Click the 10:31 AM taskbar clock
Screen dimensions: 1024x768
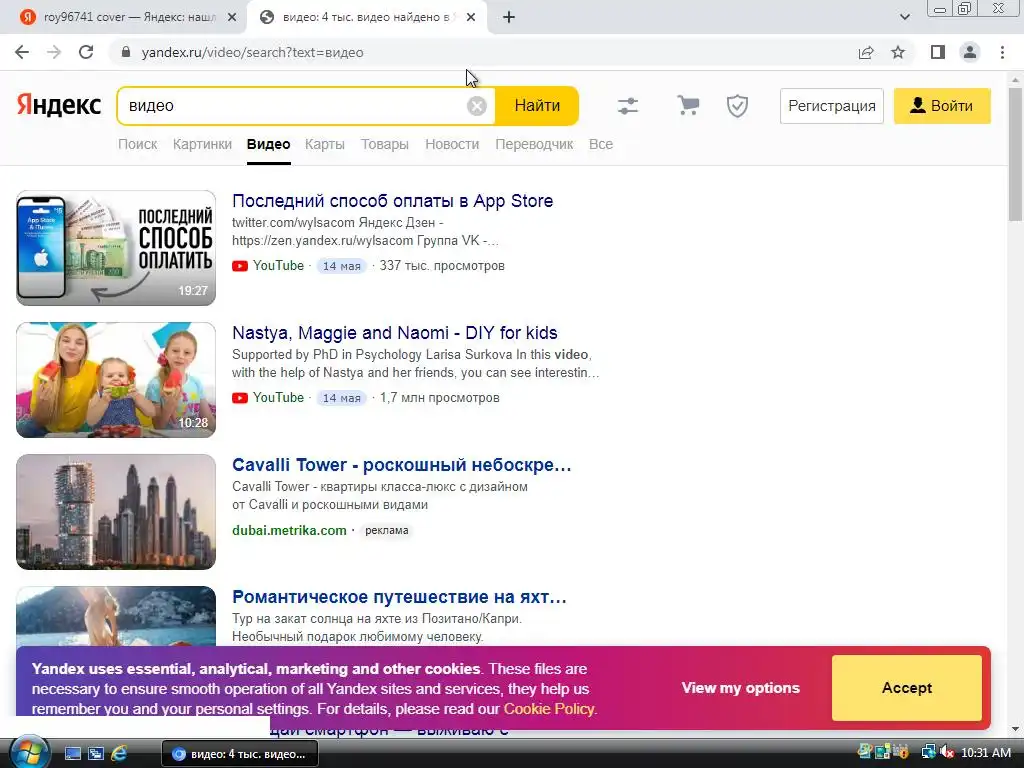point(985,753)
